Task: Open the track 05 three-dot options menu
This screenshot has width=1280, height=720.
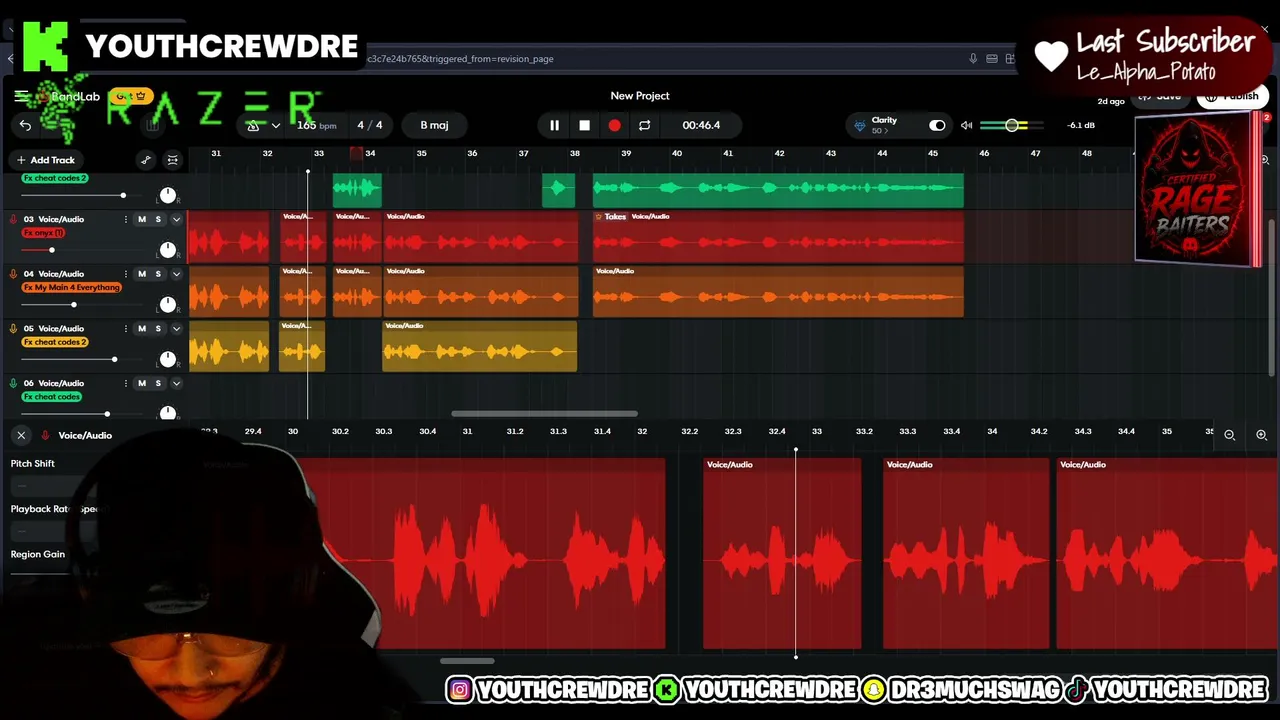Action: coord(125,329)
